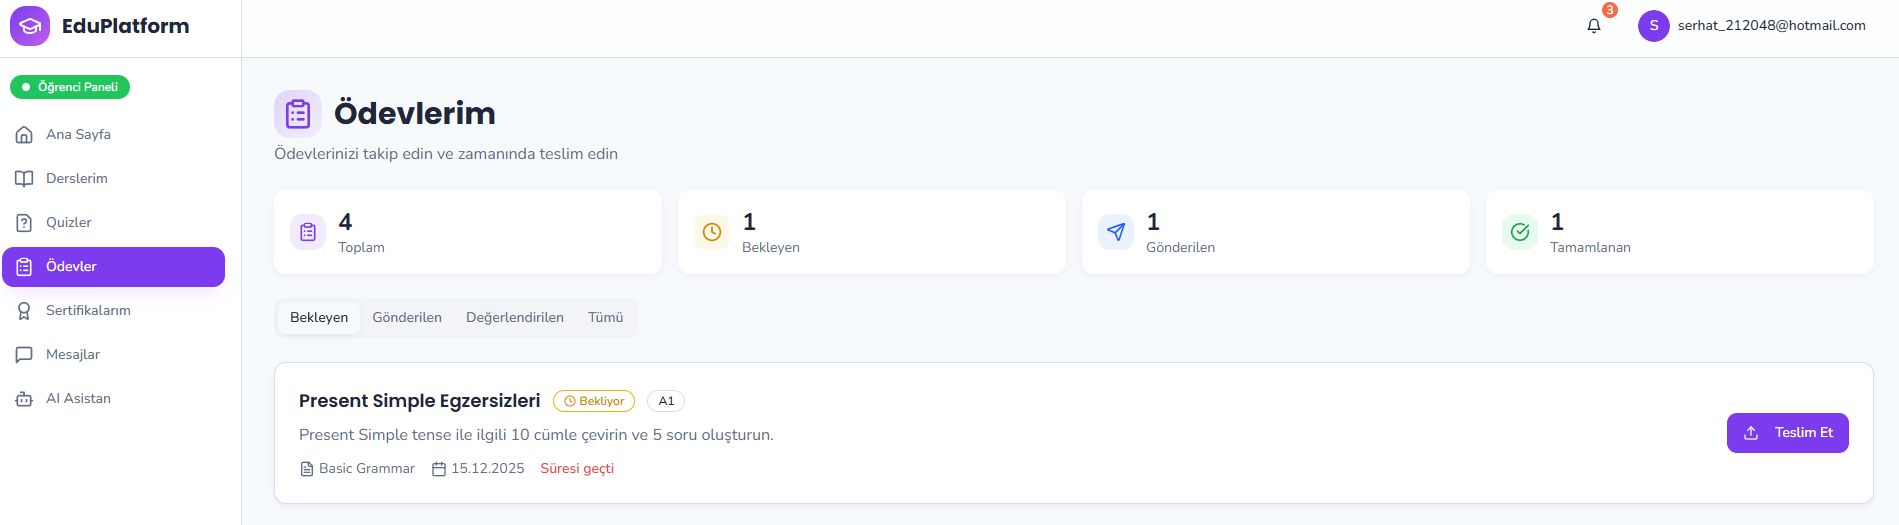
Task: Submit homework with Teslim Et button
Action: [x=1787, y=433]
